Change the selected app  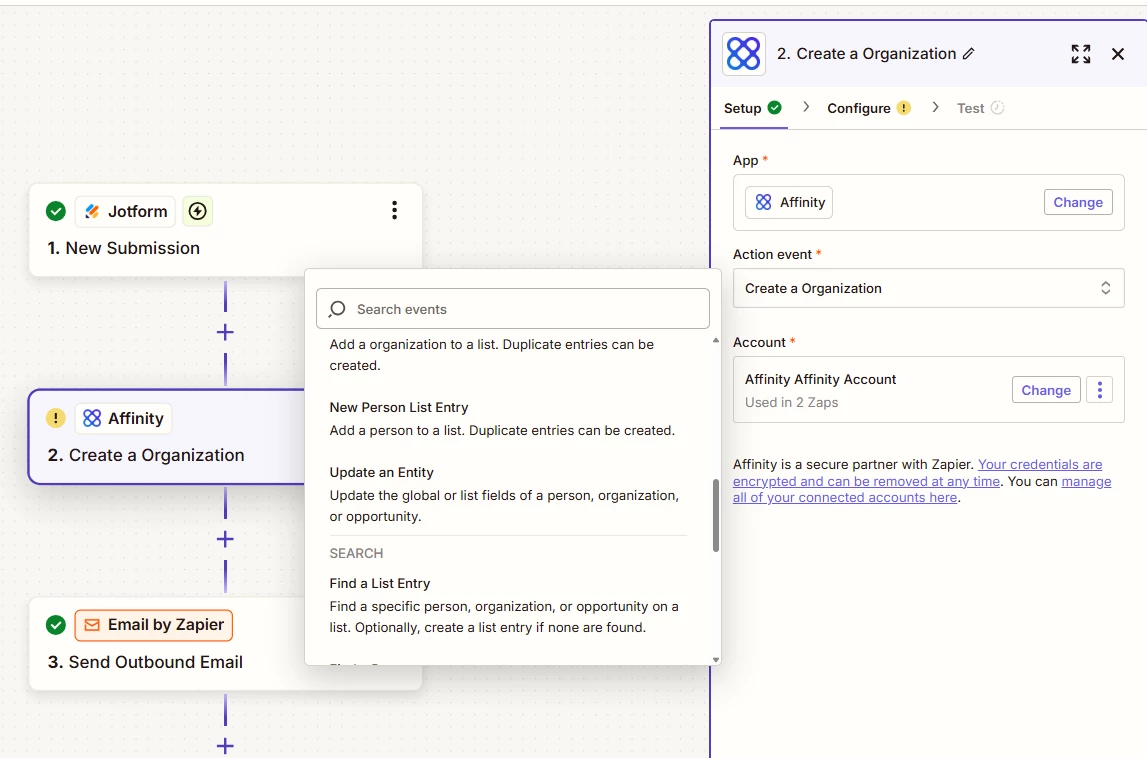click(1078, 203)
